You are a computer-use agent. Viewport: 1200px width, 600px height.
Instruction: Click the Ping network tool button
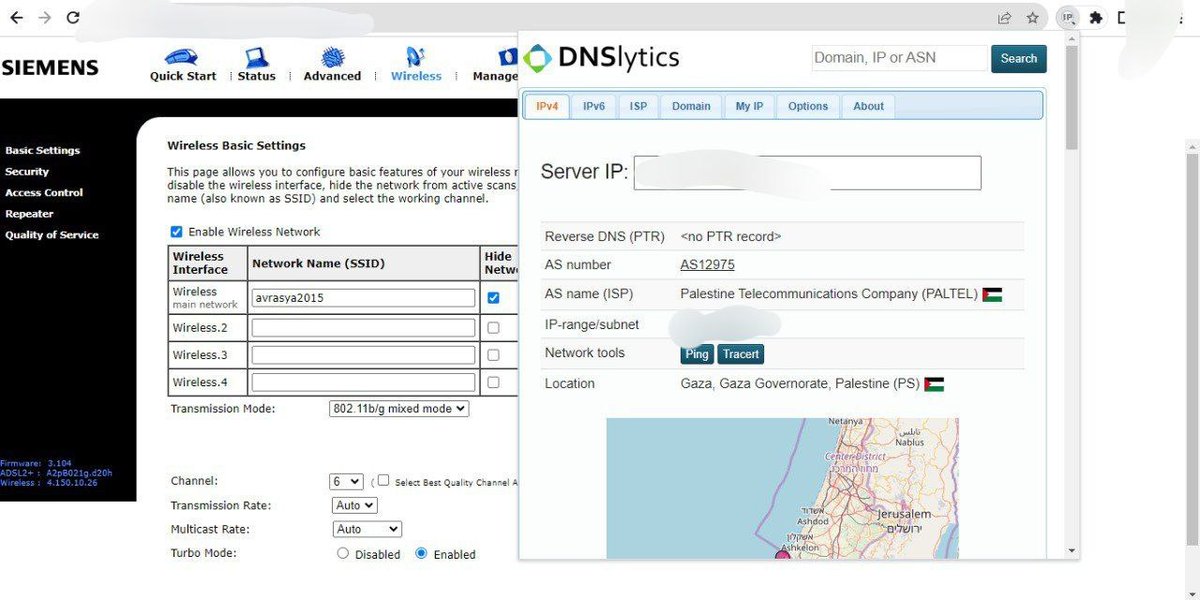pyautogui.click(x=697, y=354)
